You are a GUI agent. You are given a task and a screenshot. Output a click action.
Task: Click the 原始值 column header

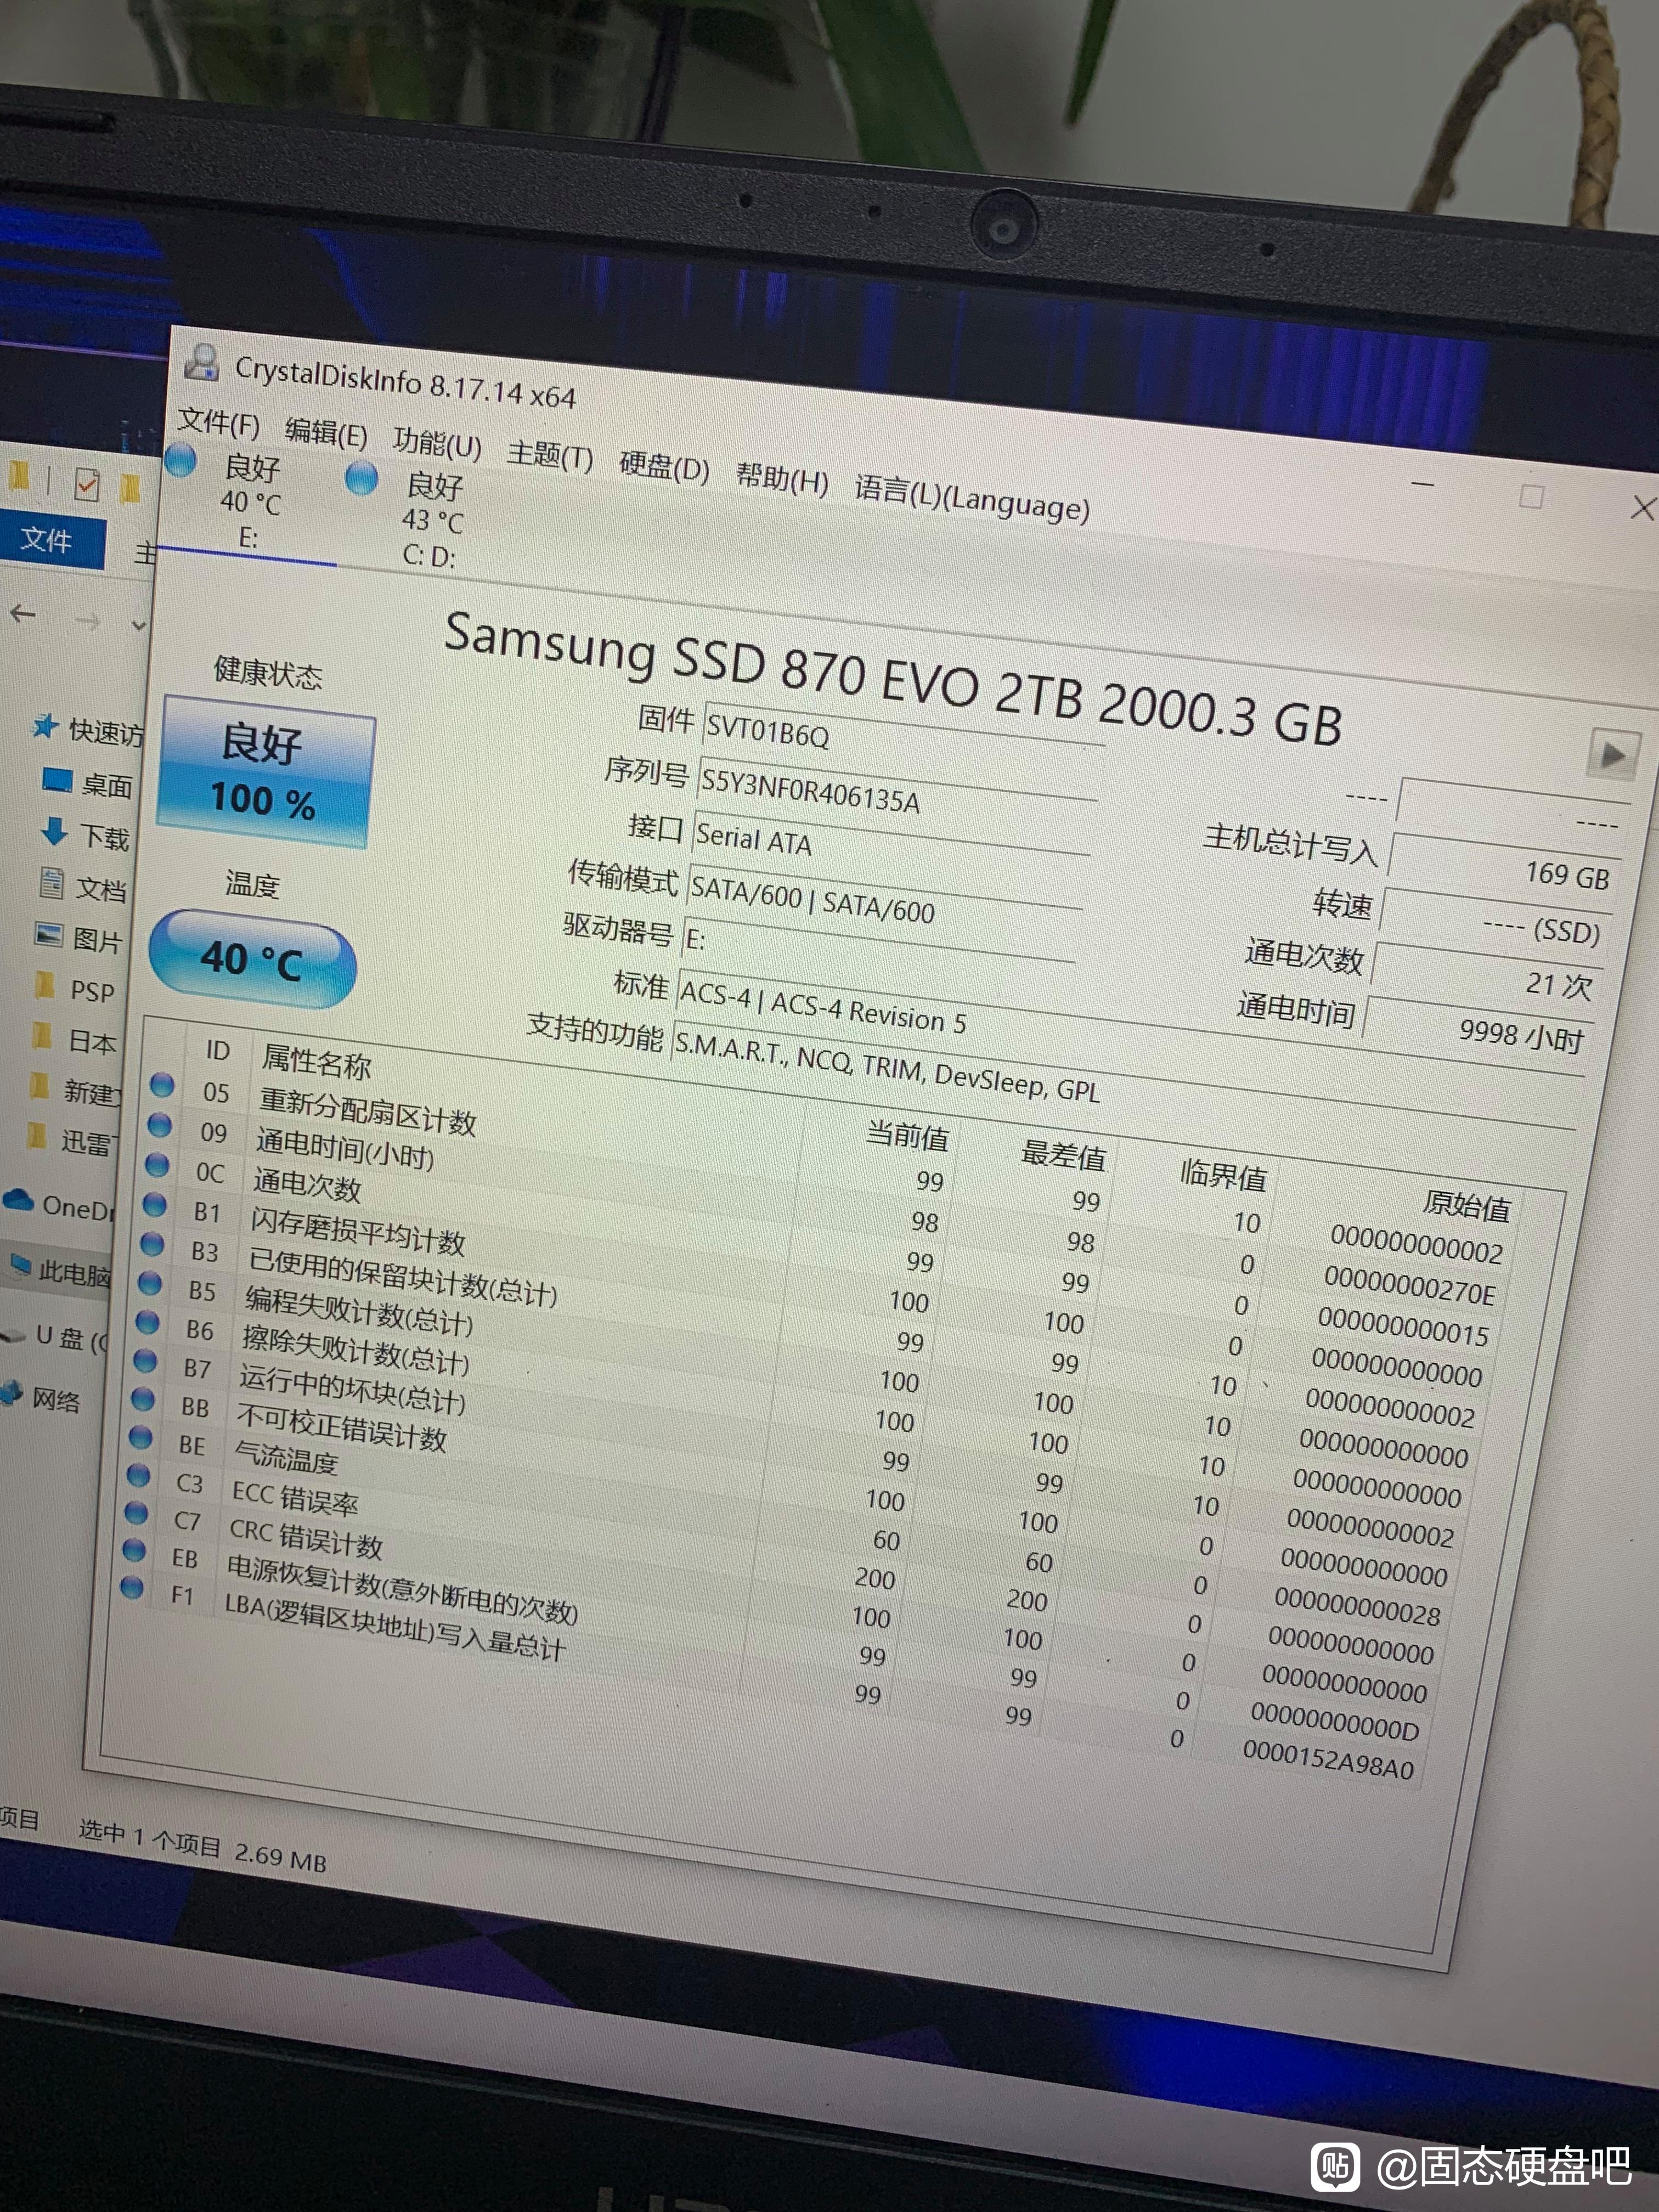click(x=1466, y=1205)
